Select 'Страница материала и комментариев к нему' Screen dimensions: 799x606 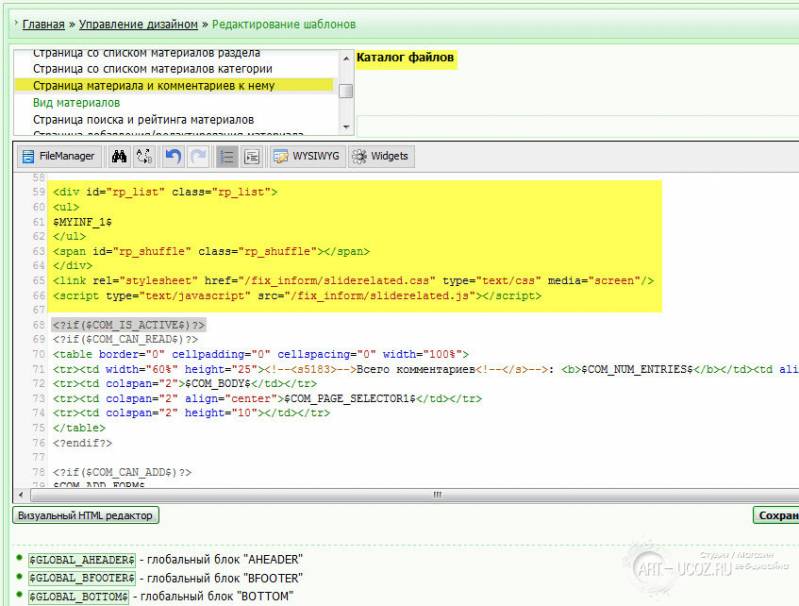pos(153,86)
